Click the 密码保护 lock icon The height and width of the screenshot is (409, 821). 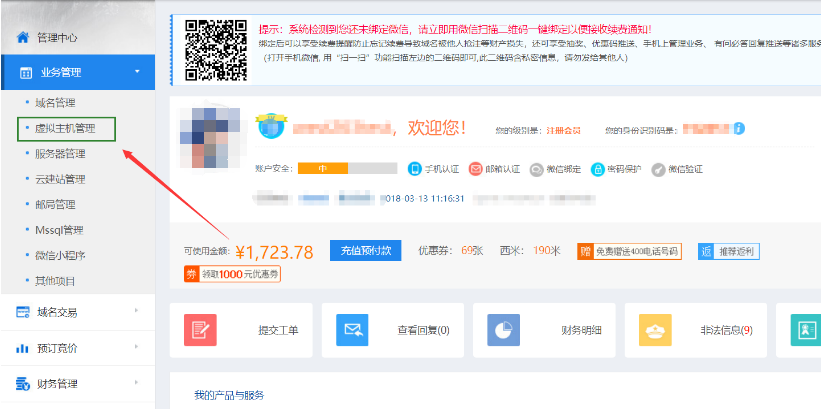(598, 169)
